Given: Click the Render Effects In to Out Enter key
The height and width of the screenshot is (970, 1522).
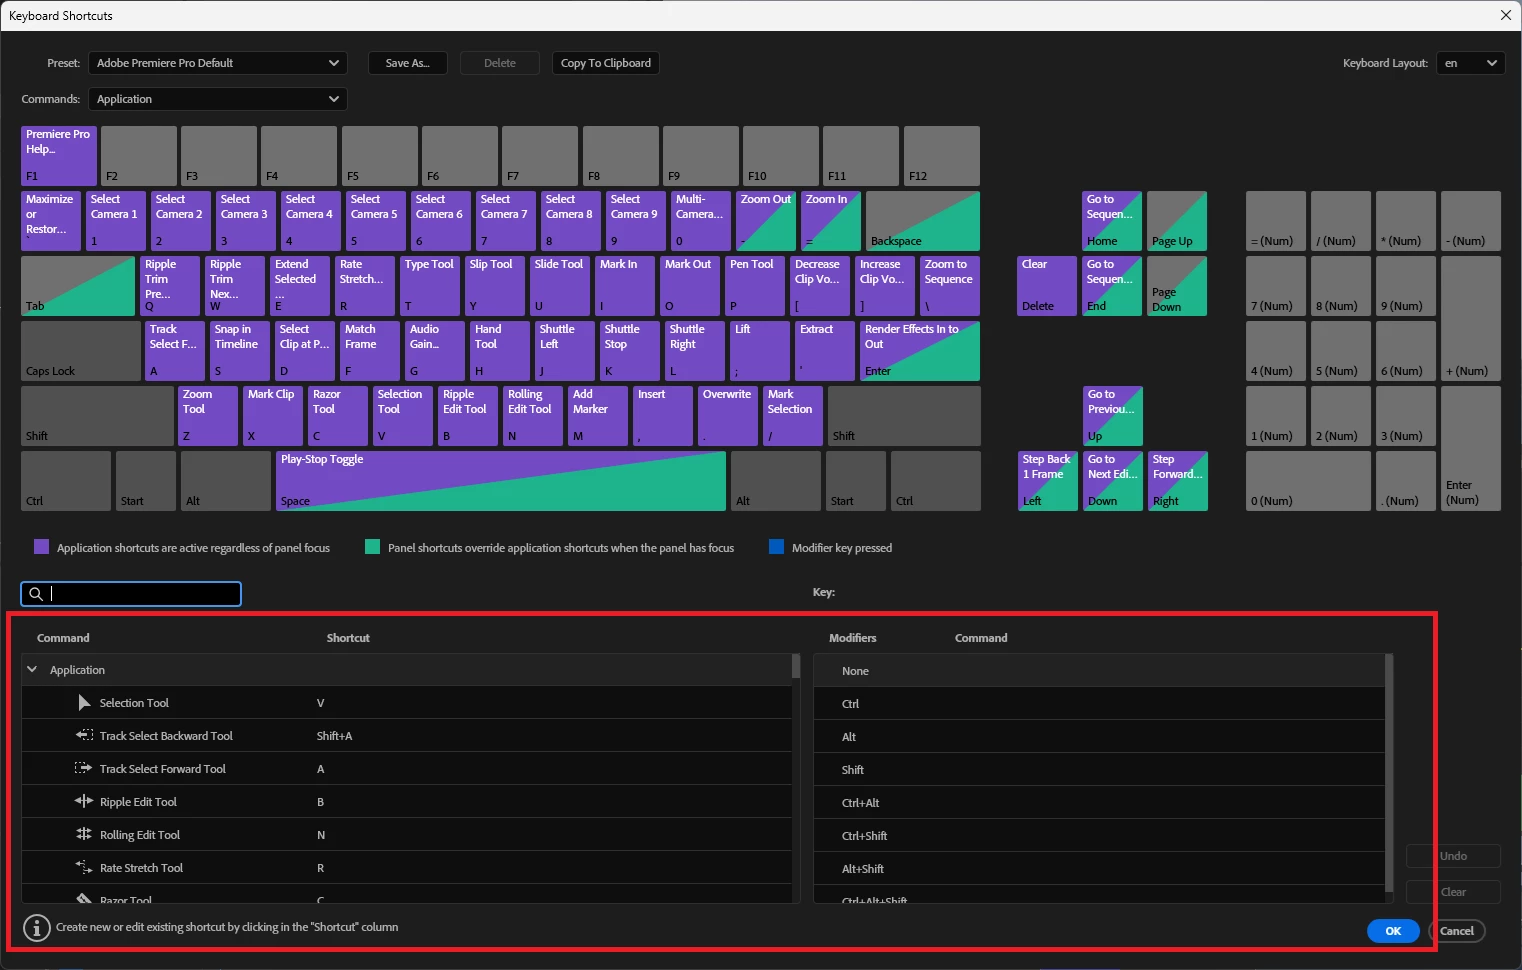Looking at the screenshot, I should pyautogui.click(x=920, y=351).
